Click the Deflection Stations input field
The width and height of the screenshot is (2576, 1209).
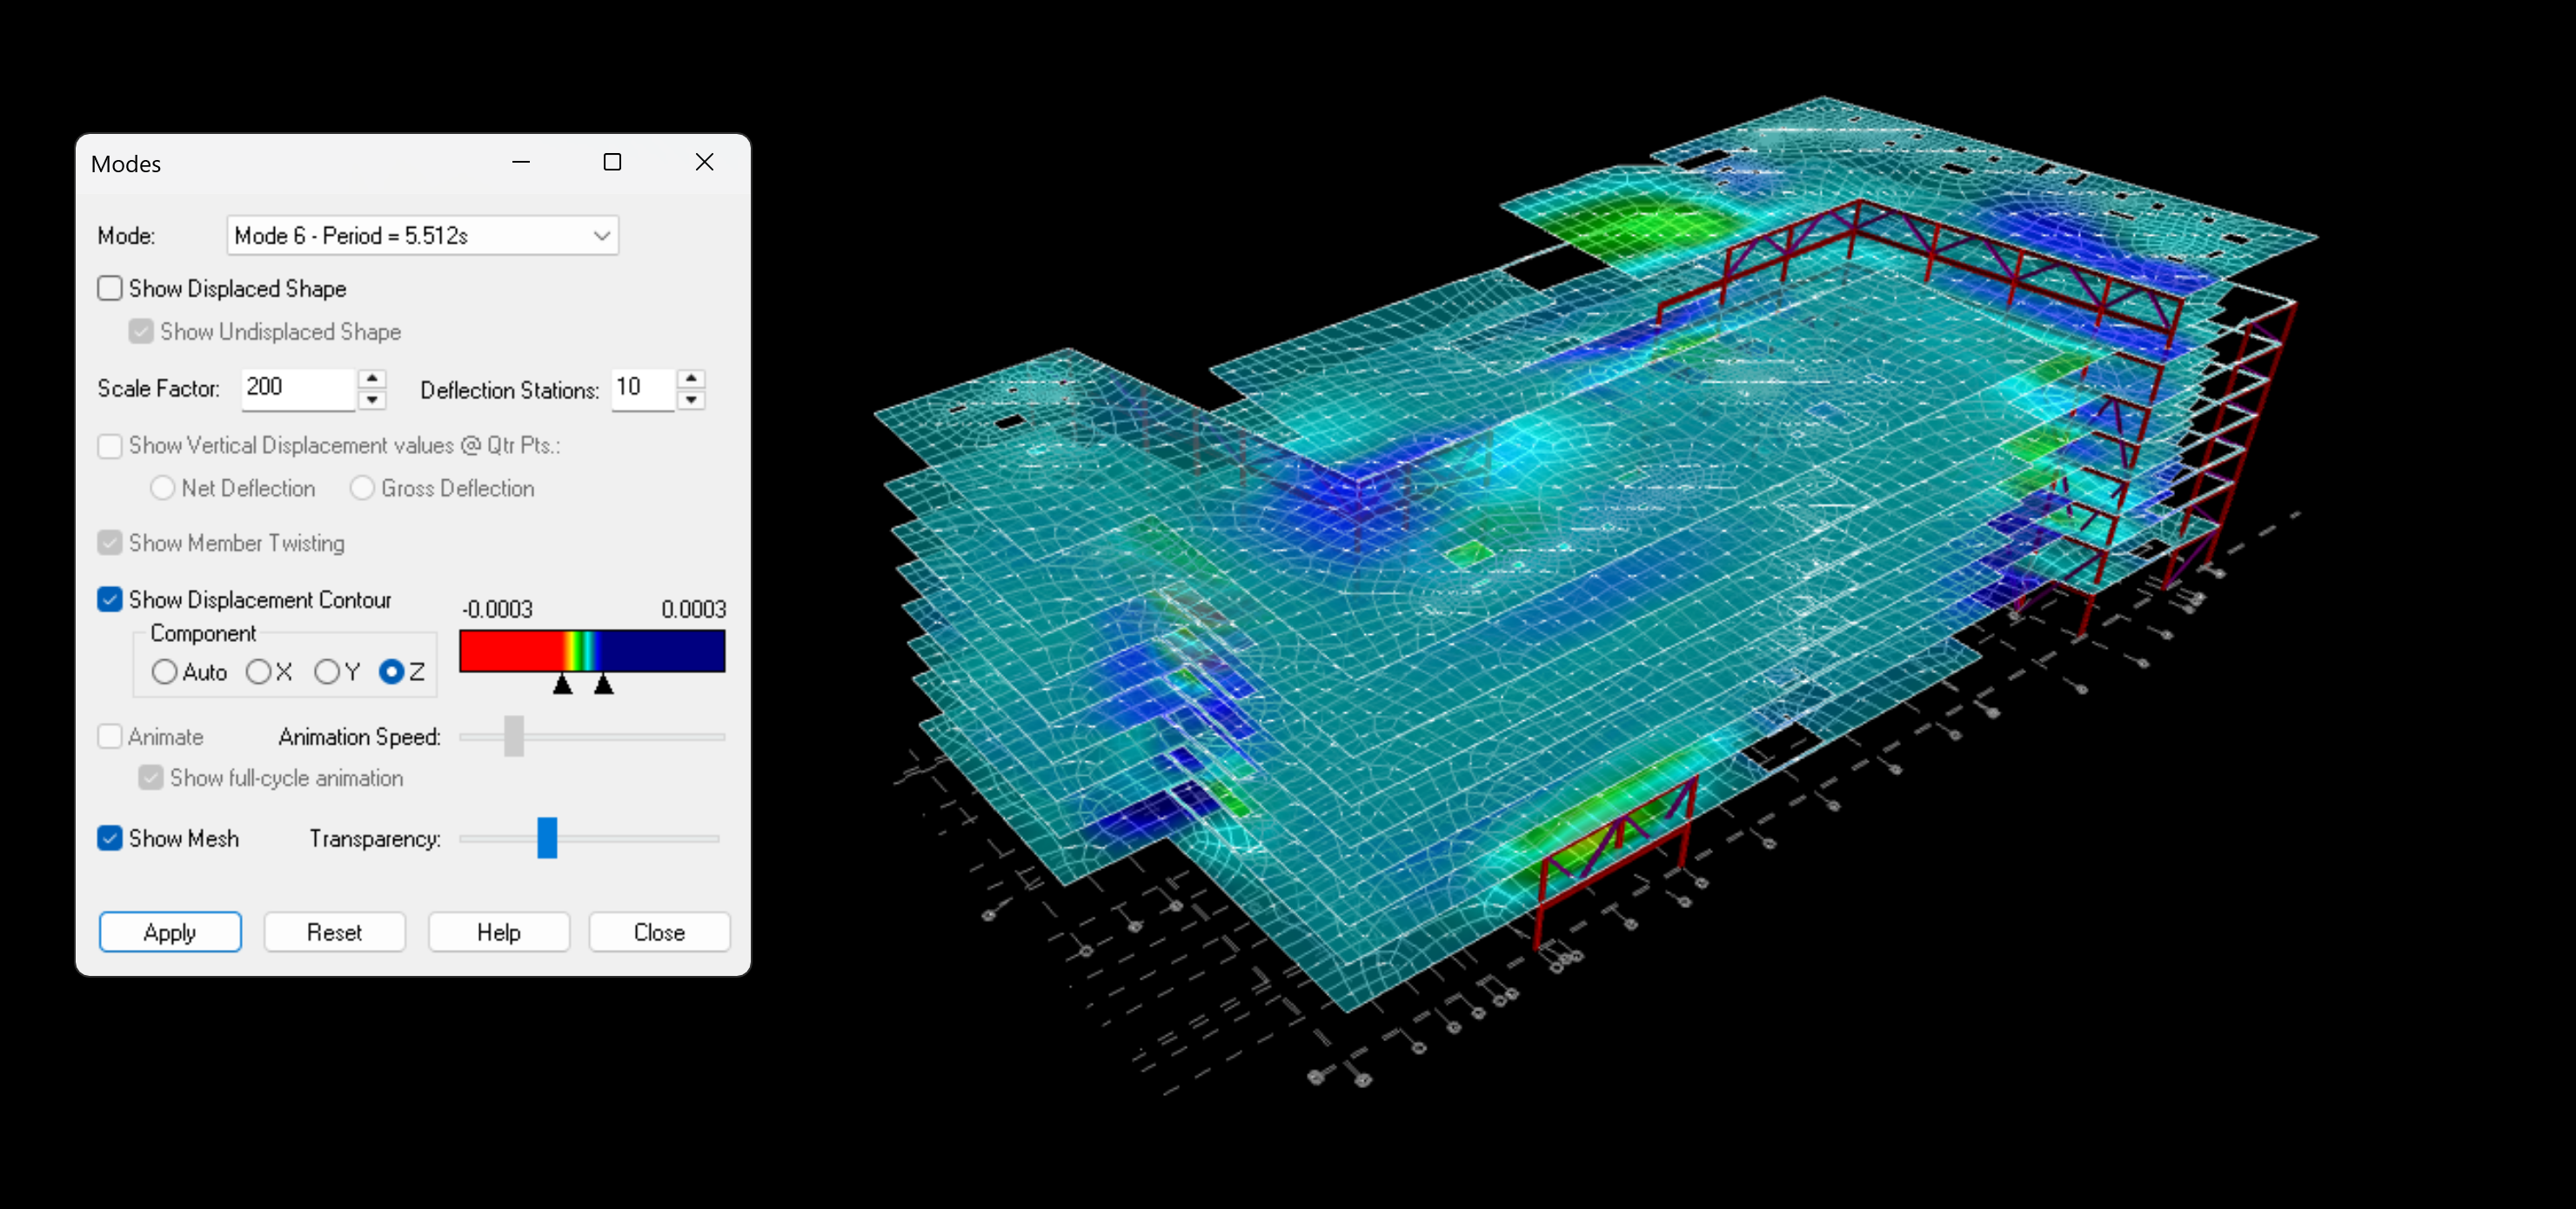[x=643, y=388]
